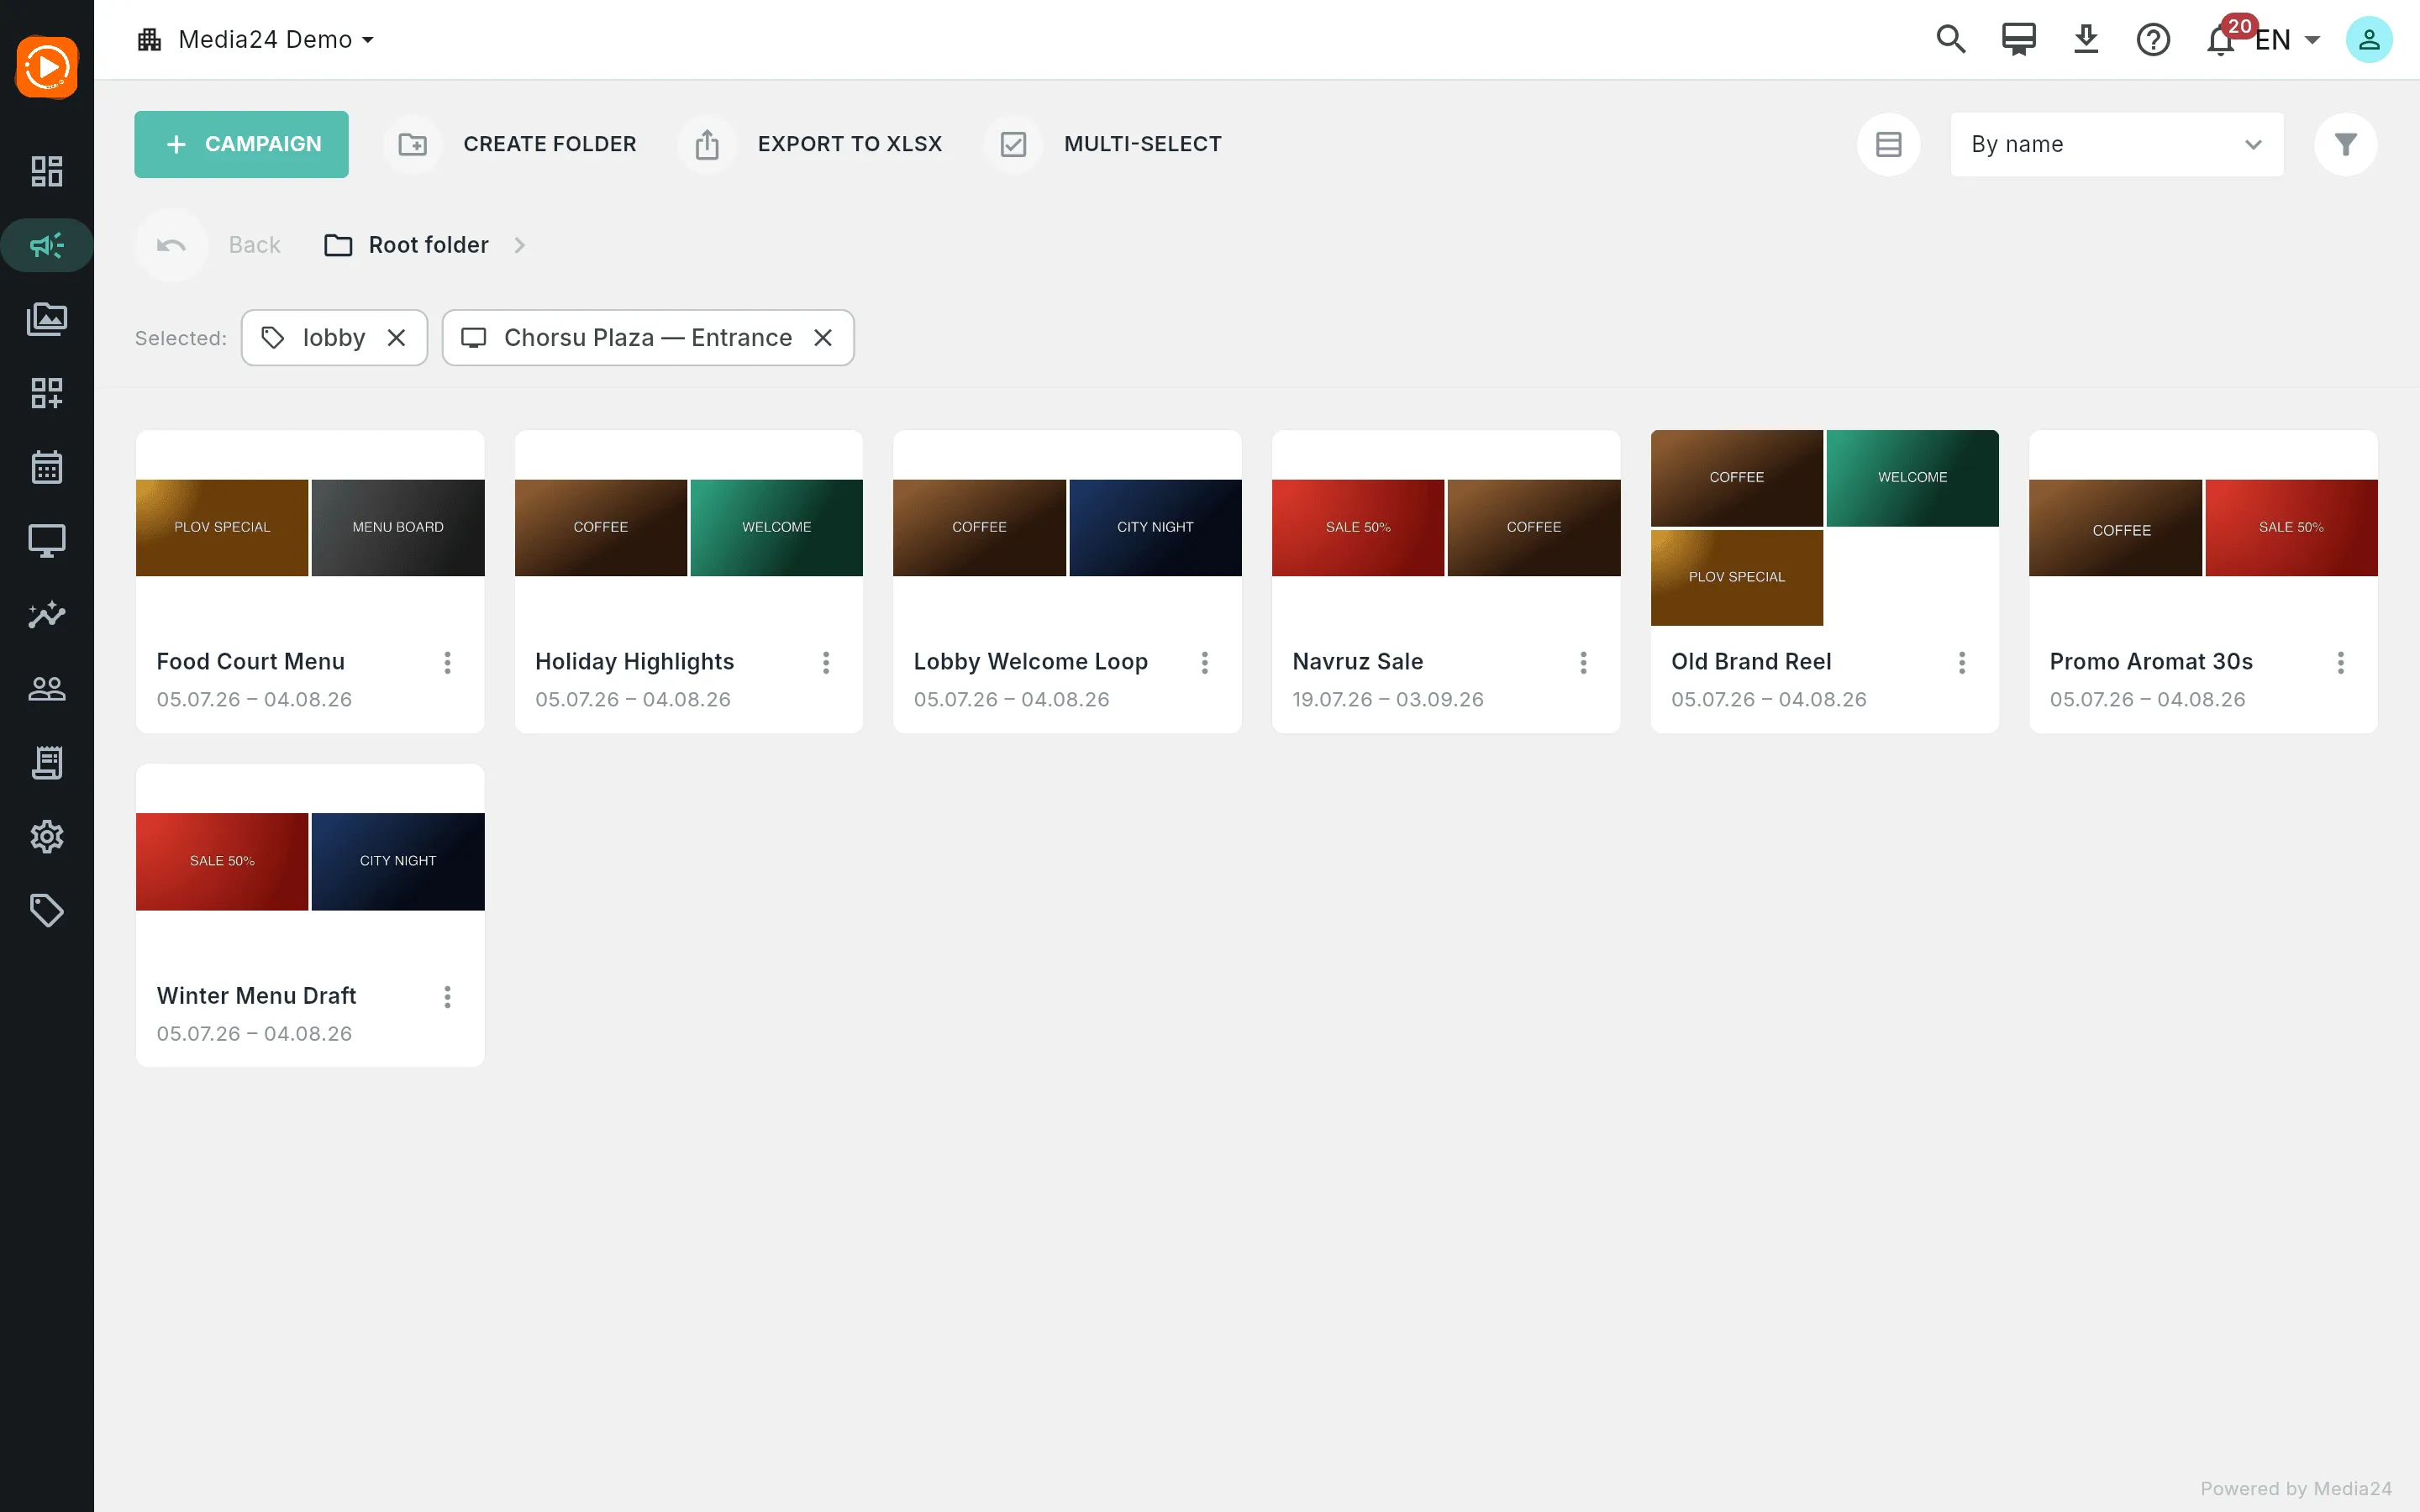The image size is (2420, 1512).
Task: Open the filter funnel icon
Action: click(x=2345, y=144)
